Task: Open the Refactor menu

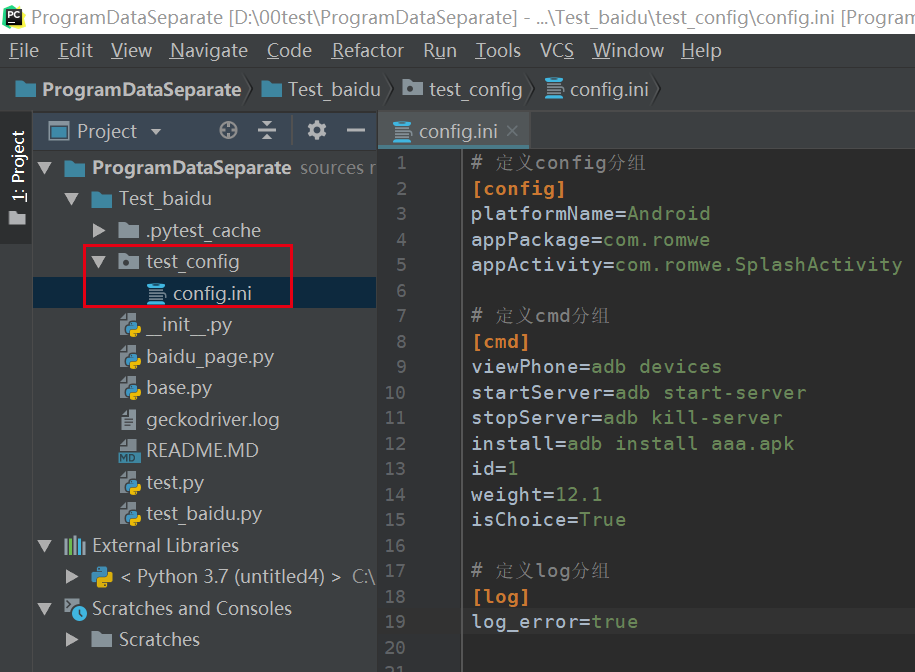Action: coord(367,50)
